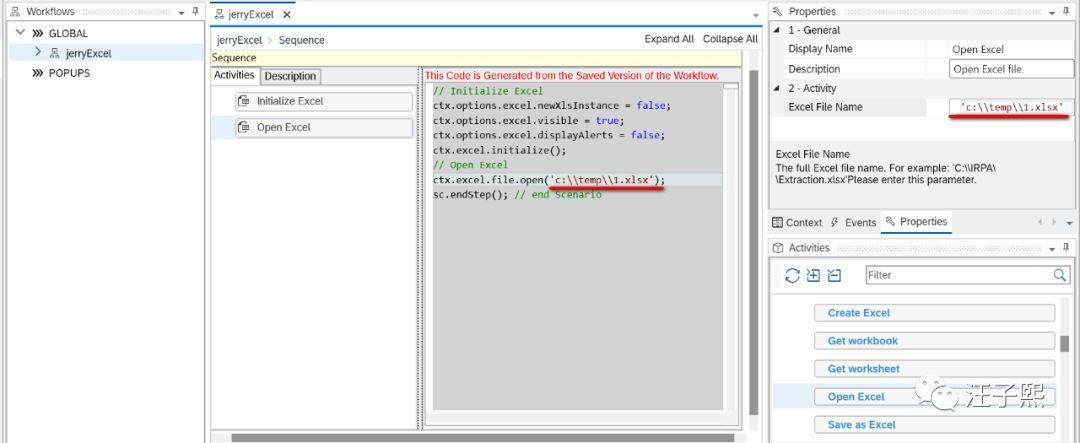Image resolution: width=1080 pixels, height=443 pixels.
Task: Click the sc.endStep() code line
Action: (517, 195)
